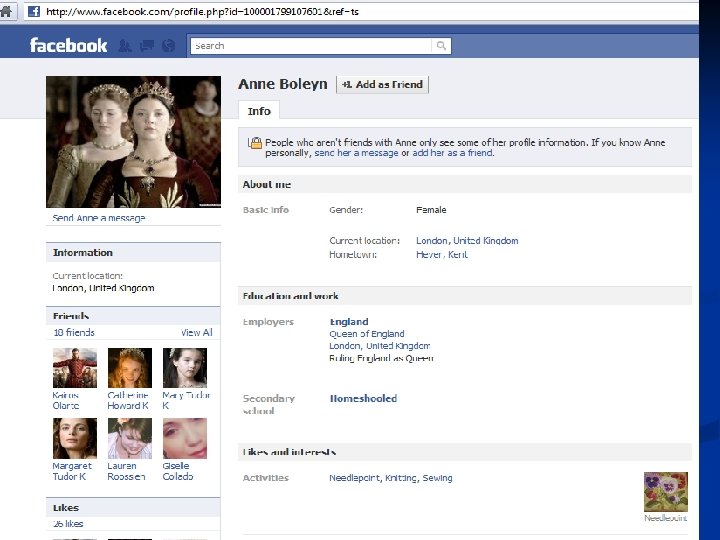This screenshot has height=540, width=720.
Task: Open London, United Kingdom current location link
Action: 467,241
